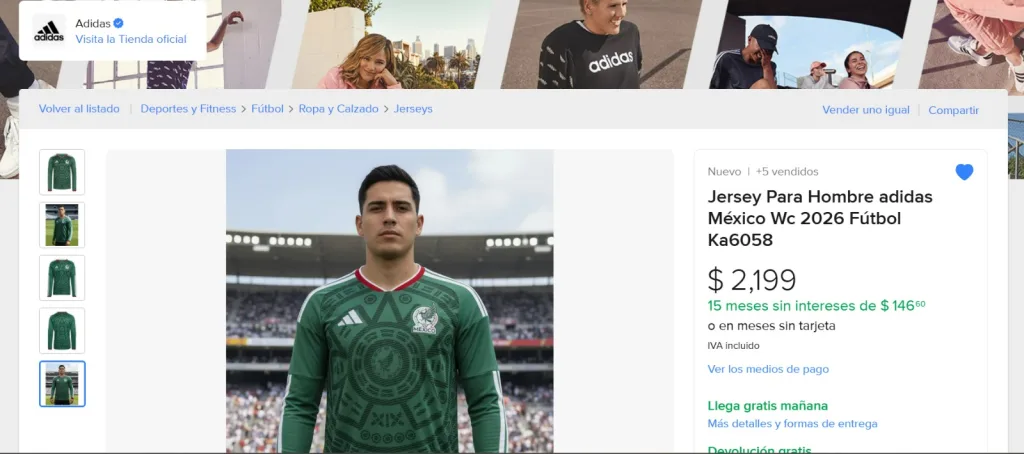Open Más detalles y formas de entrega
This screenshot has height=454, width=1024.
pyautogui.click(x=792, y=424)
